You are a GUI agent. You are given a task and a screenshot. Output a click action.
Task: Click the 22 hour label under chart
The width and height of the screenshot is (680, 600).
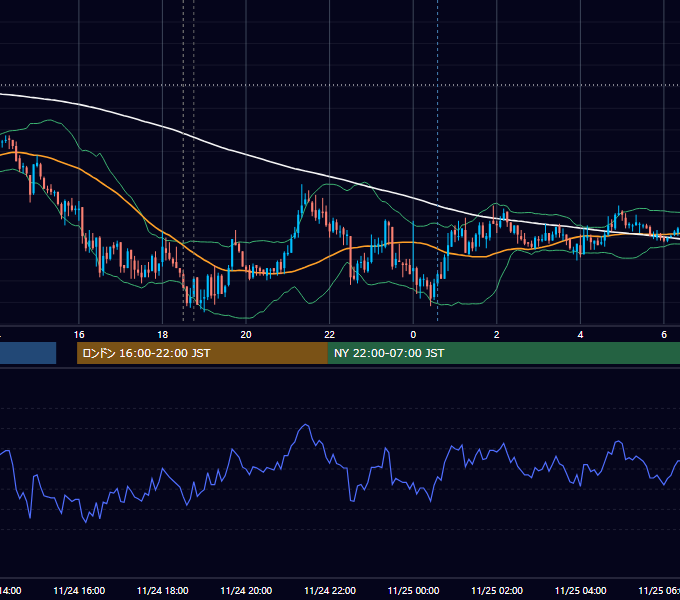click(330, 335)
